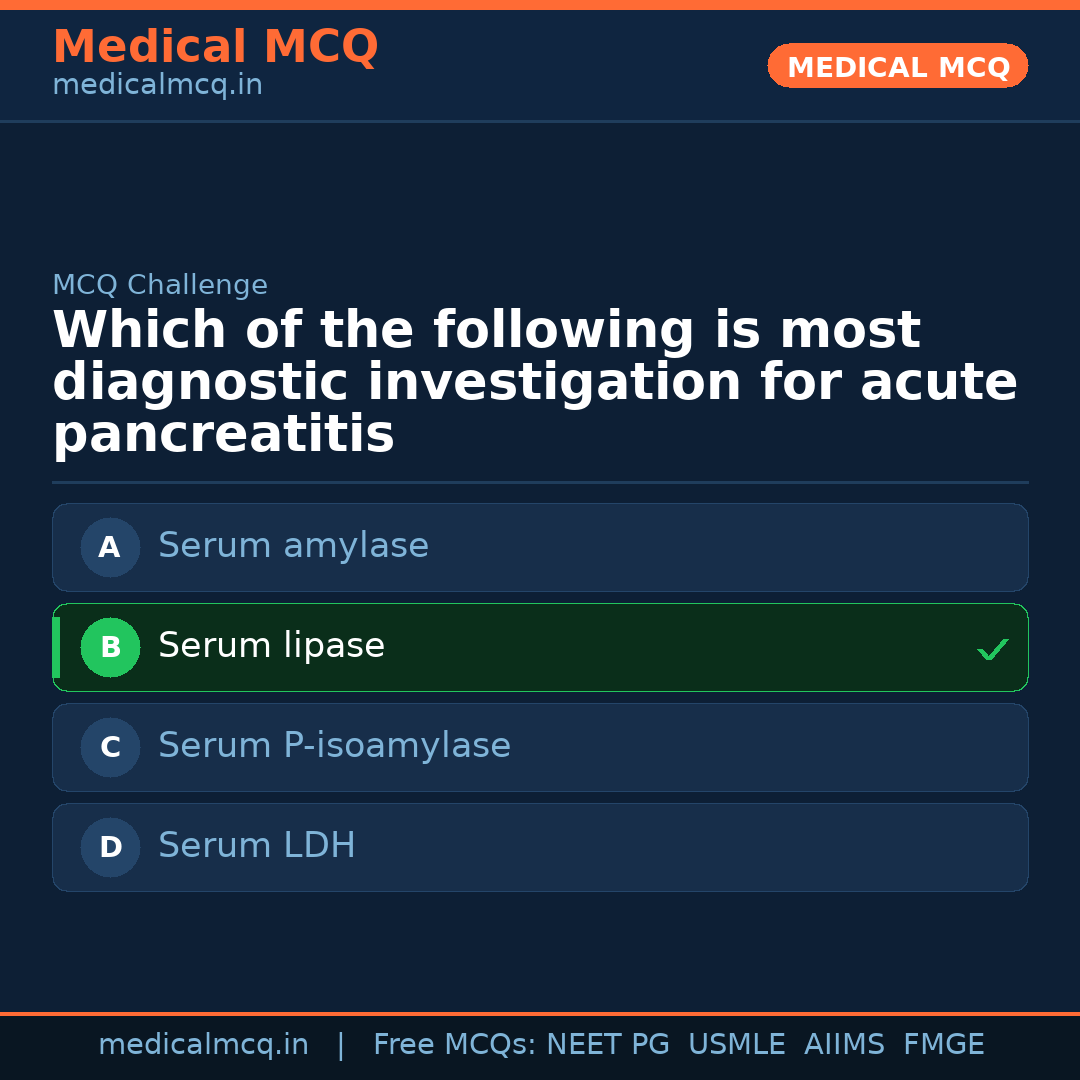This screenshot has width=1080, height=1080.
Task: Click the D option letter circle
Action: (x=110, y=847)
